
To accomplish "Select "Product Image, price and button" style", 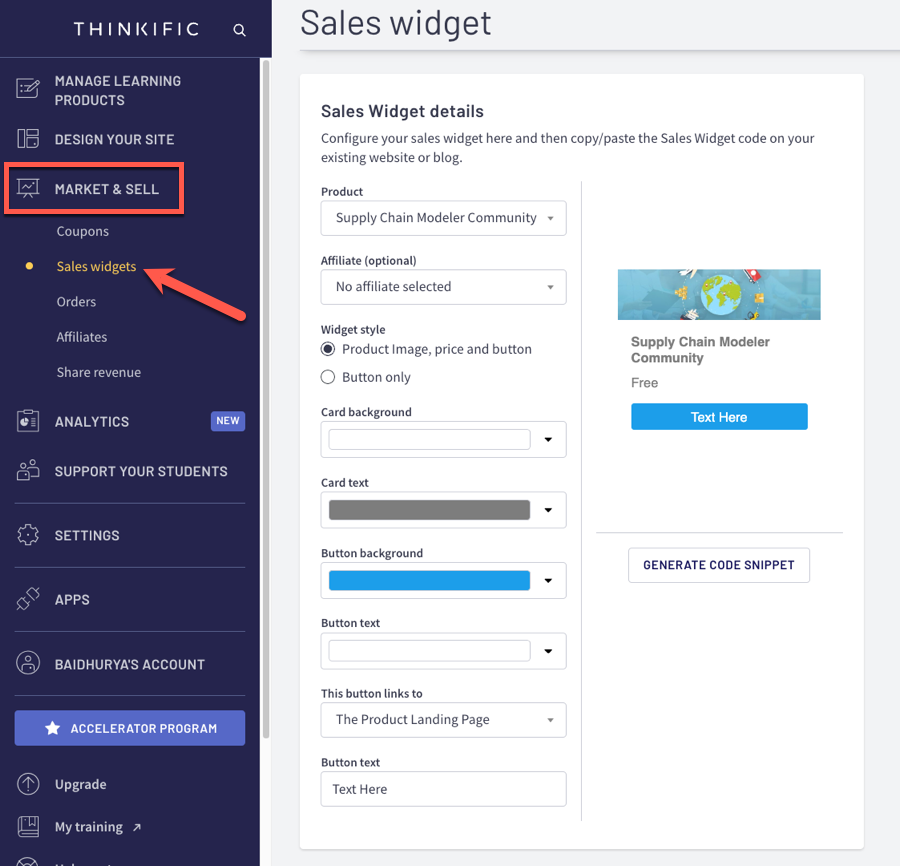I will (x=328, y=349).
